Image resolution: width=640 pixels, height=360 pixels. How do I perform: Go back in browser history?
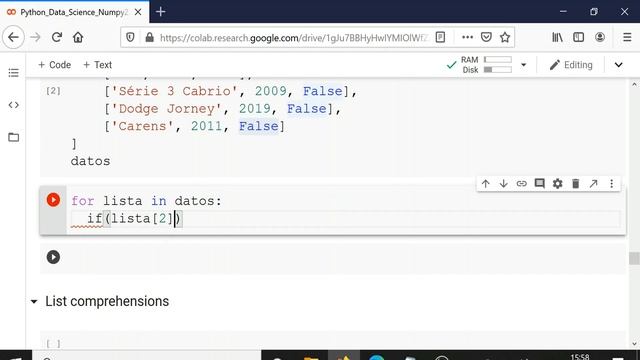pos(13,38)
